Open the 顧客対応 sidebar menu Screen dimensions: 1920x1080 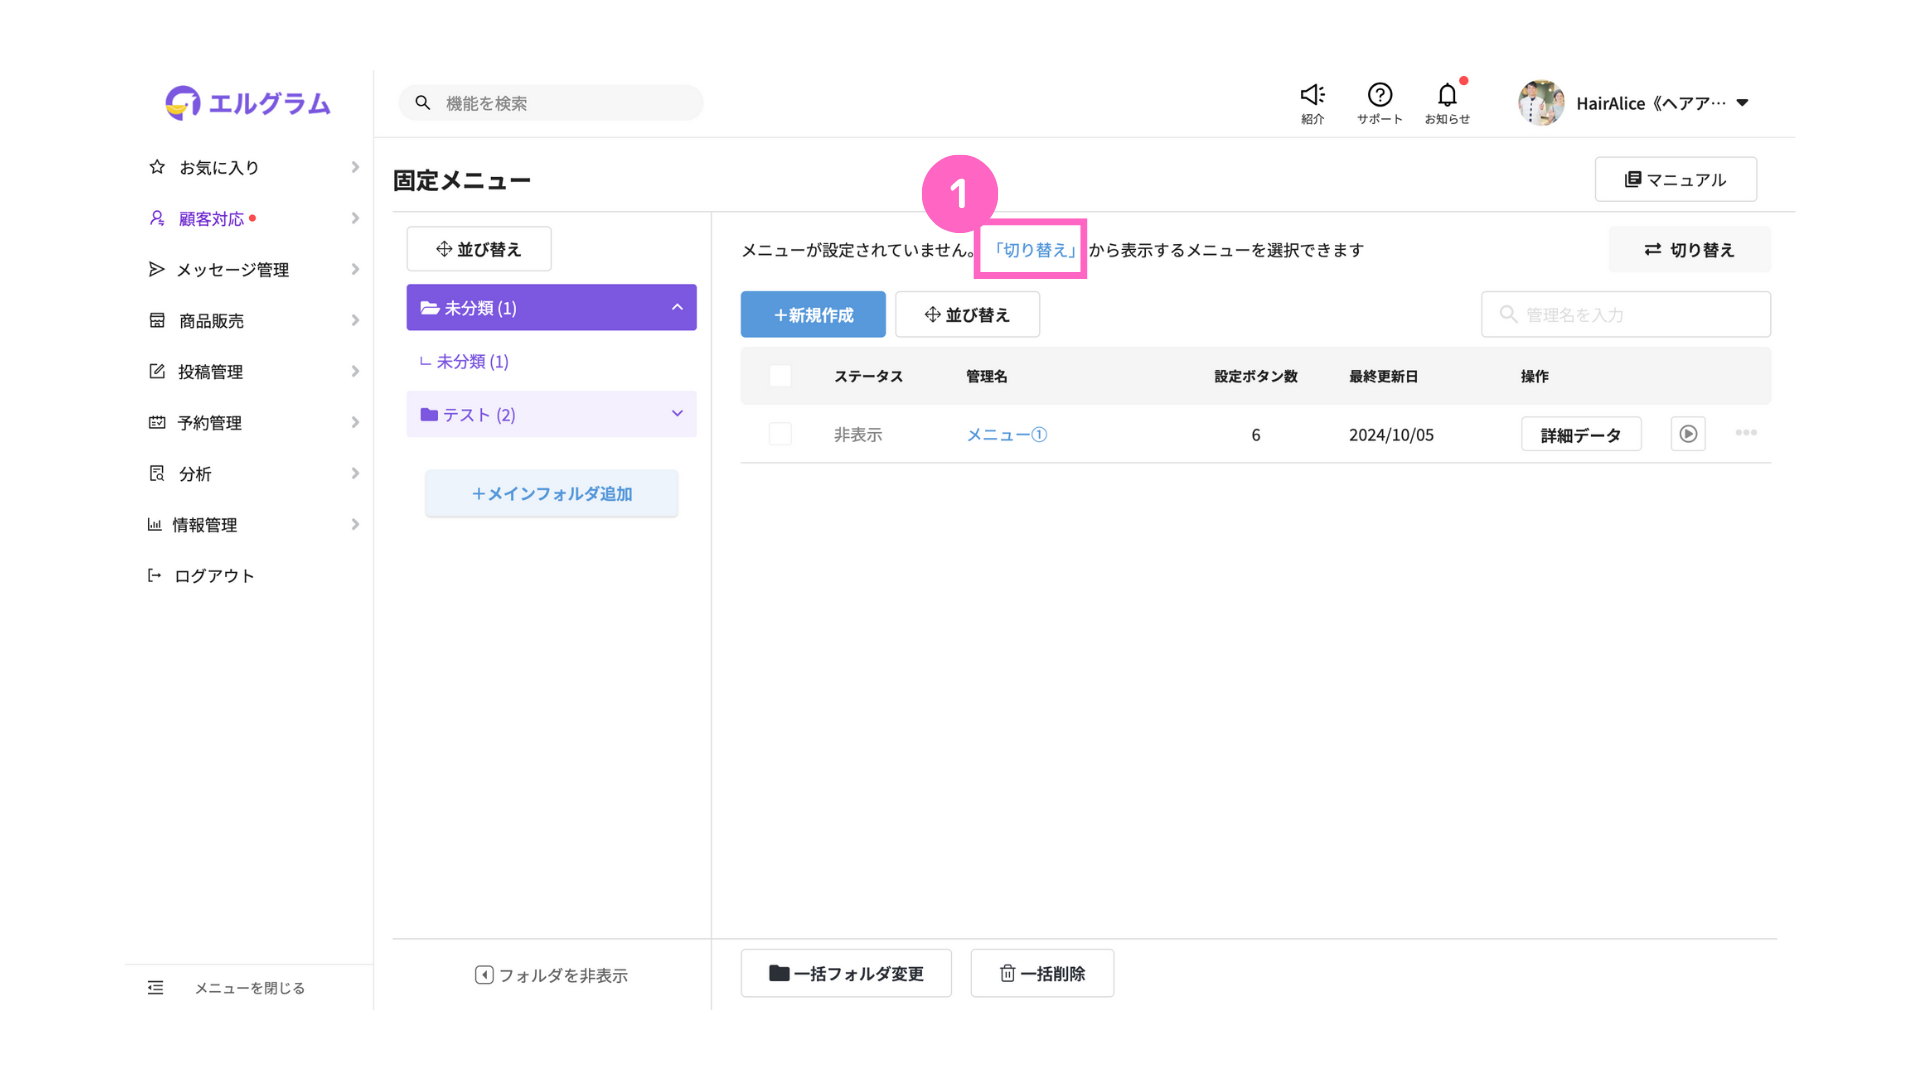click(254, 218)
